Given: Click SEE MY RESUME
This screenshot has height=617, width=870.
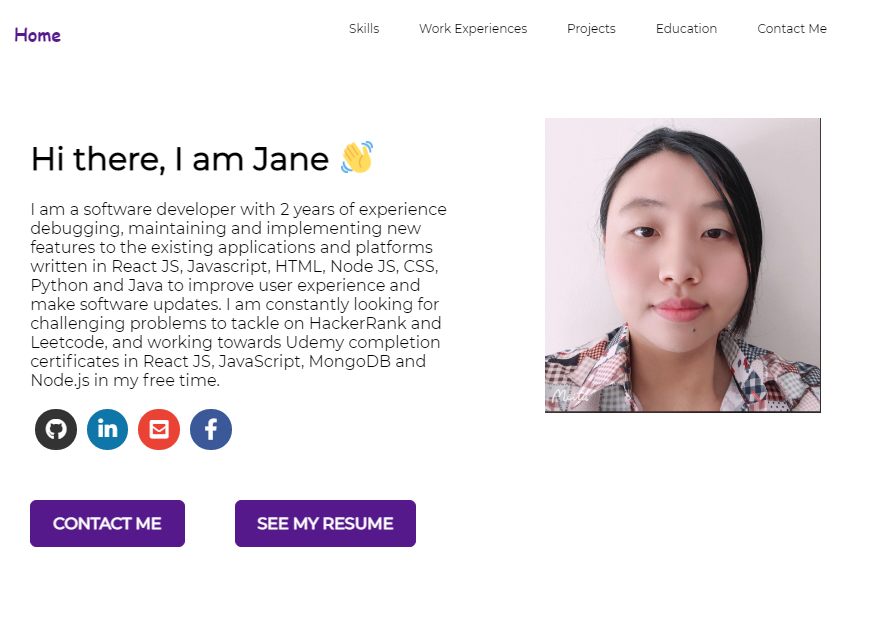Looking at the screenshot, I should tap(325, 523).
